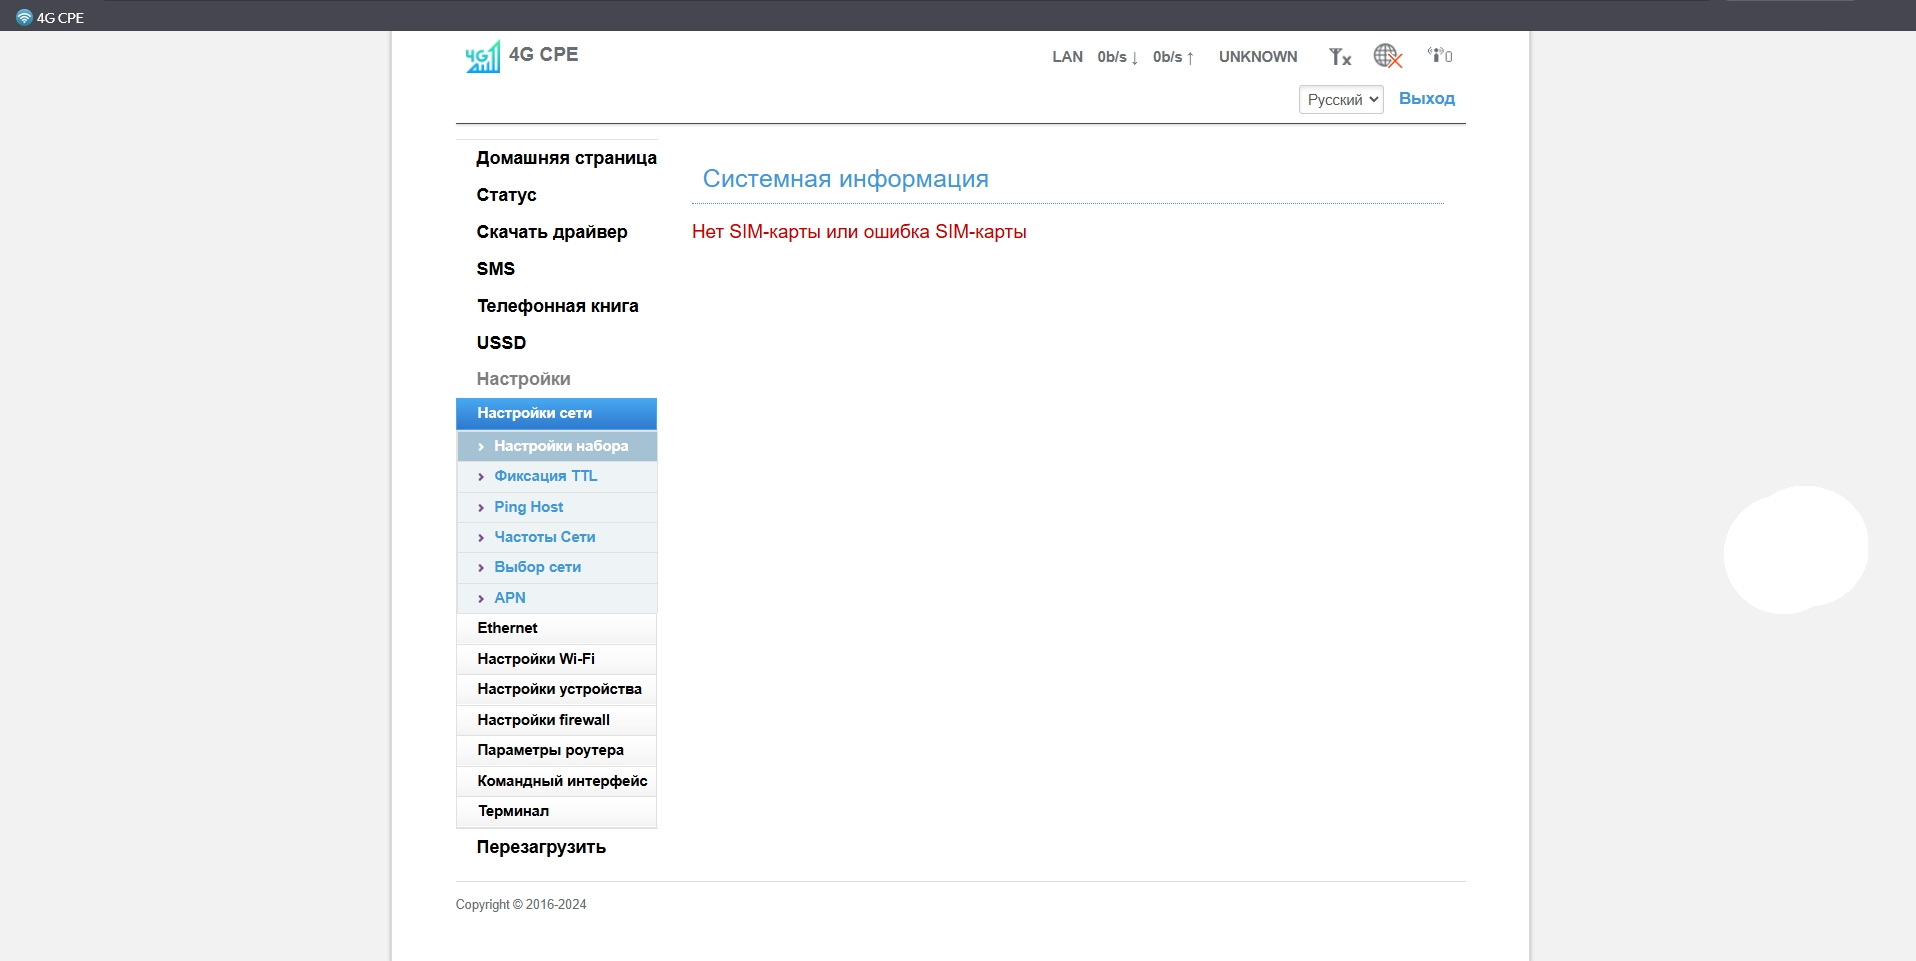Click the Нет SIM-карты error message

tap(859, 232)
